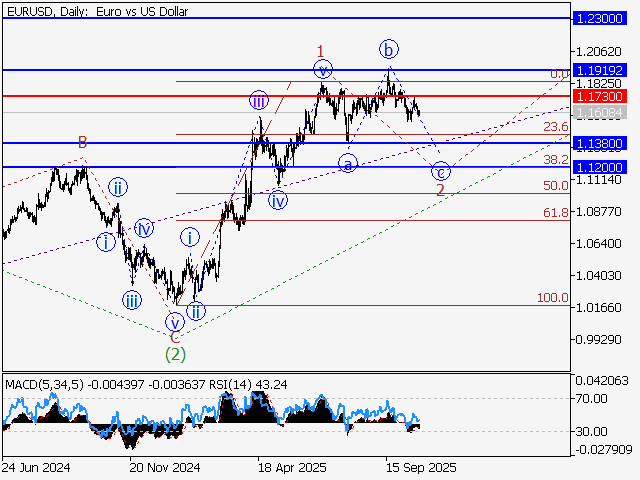Screen dimensions: 640x480
Task: Select the red c label above (2)
Action: pyautogui.click(x=175, y=337)
